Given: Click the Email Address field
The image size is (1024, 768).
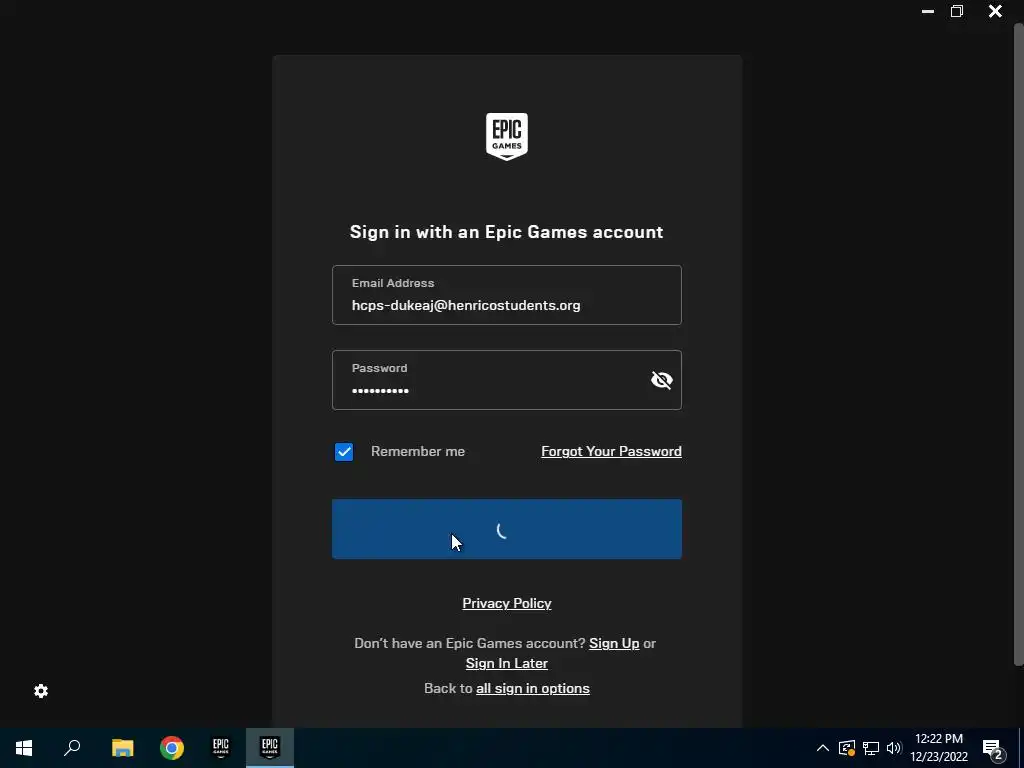Looking at the screenshot, I should (x=507, y=295).
